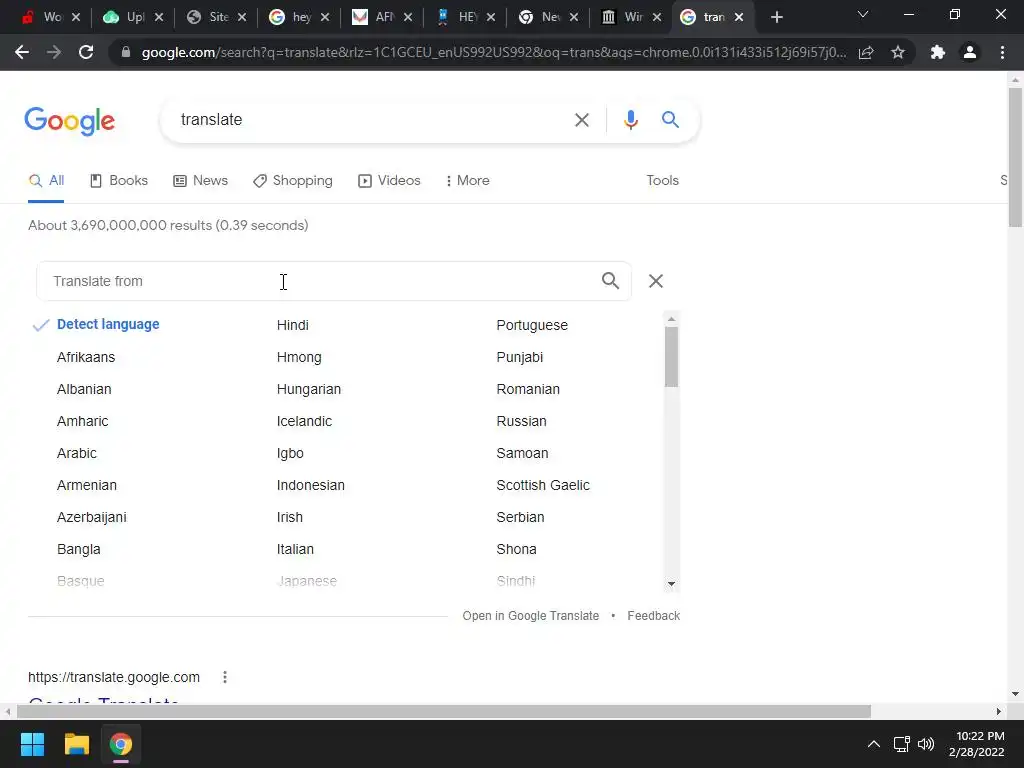Choose Indonesian as source language
The image size is (1024, 768).
click(x=311, y=485)
